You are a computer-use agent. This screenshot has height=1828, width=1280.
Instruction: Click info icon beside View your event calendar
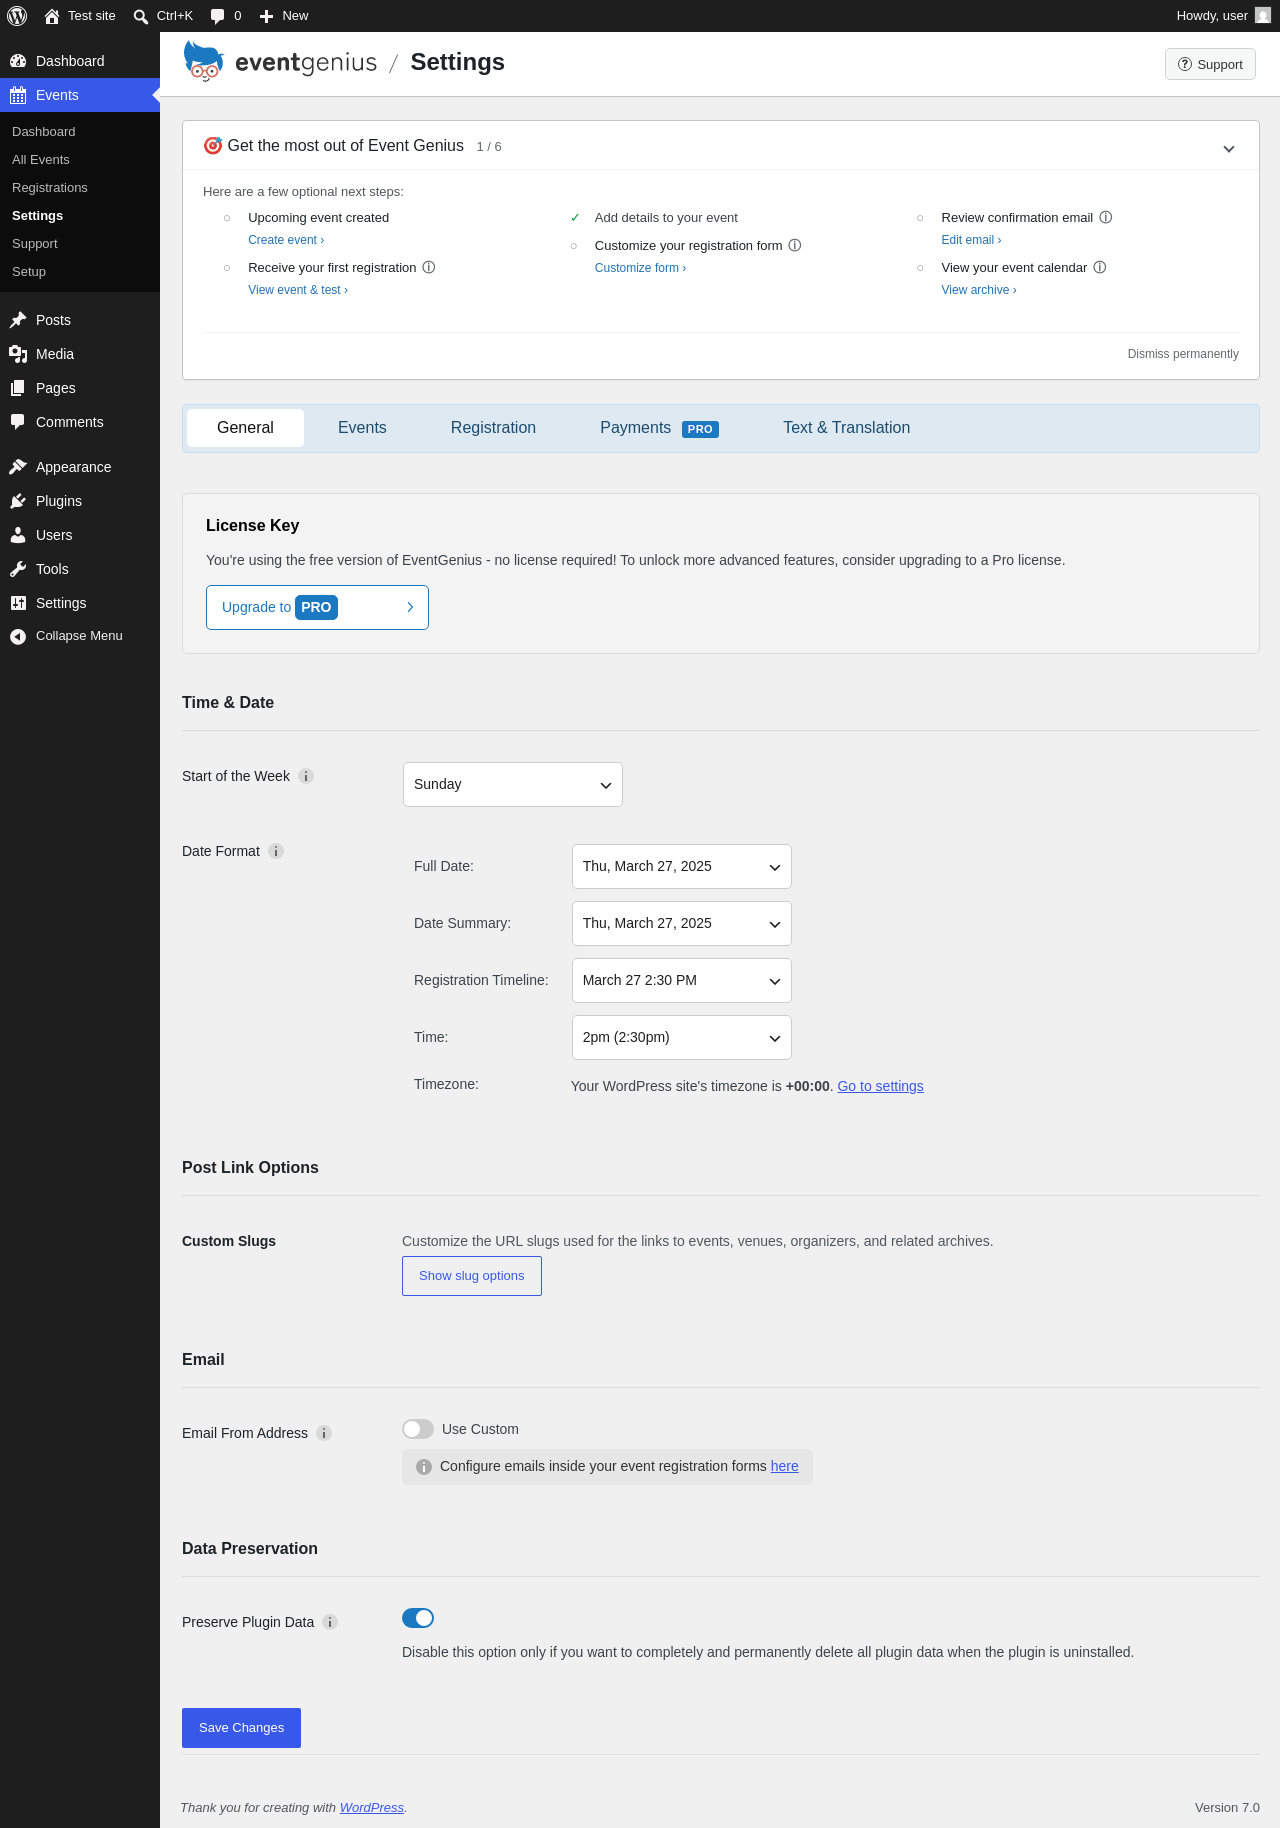point(1100,267)
